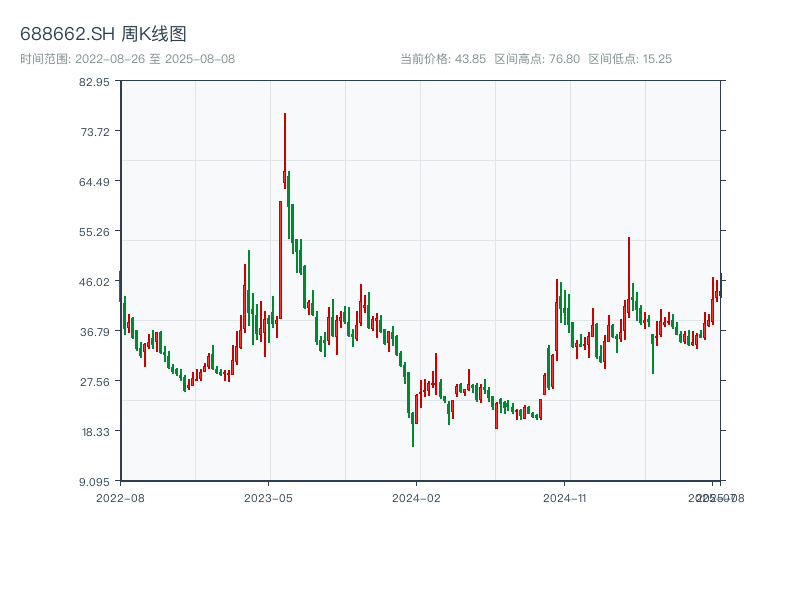Image resolution: width=800 pixels, height=600 pixels.
Task: Click the x-axis date label 2024-11
Action: (565, 498)
